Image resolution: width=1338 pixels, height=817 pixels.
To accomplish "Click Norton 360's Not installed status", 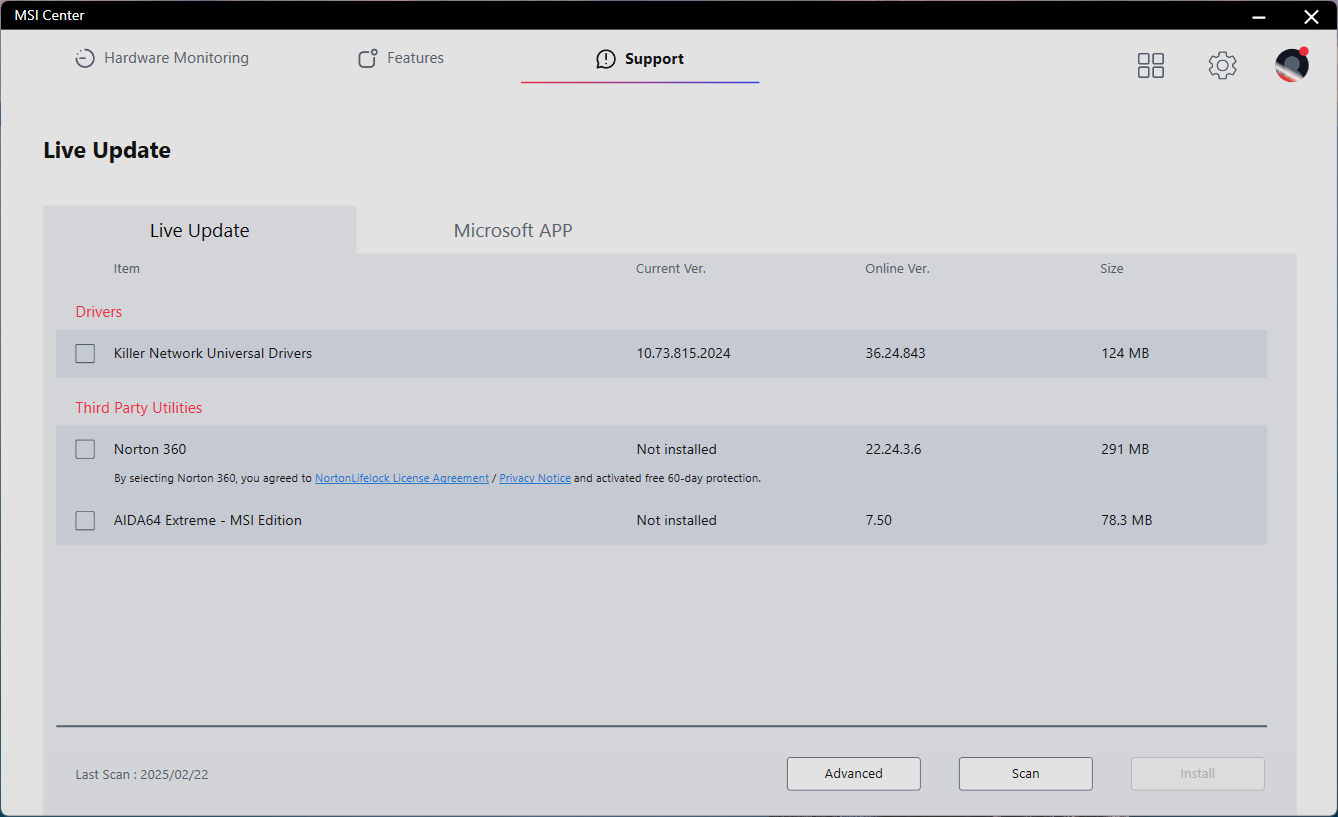I will [x=677, y=449].
